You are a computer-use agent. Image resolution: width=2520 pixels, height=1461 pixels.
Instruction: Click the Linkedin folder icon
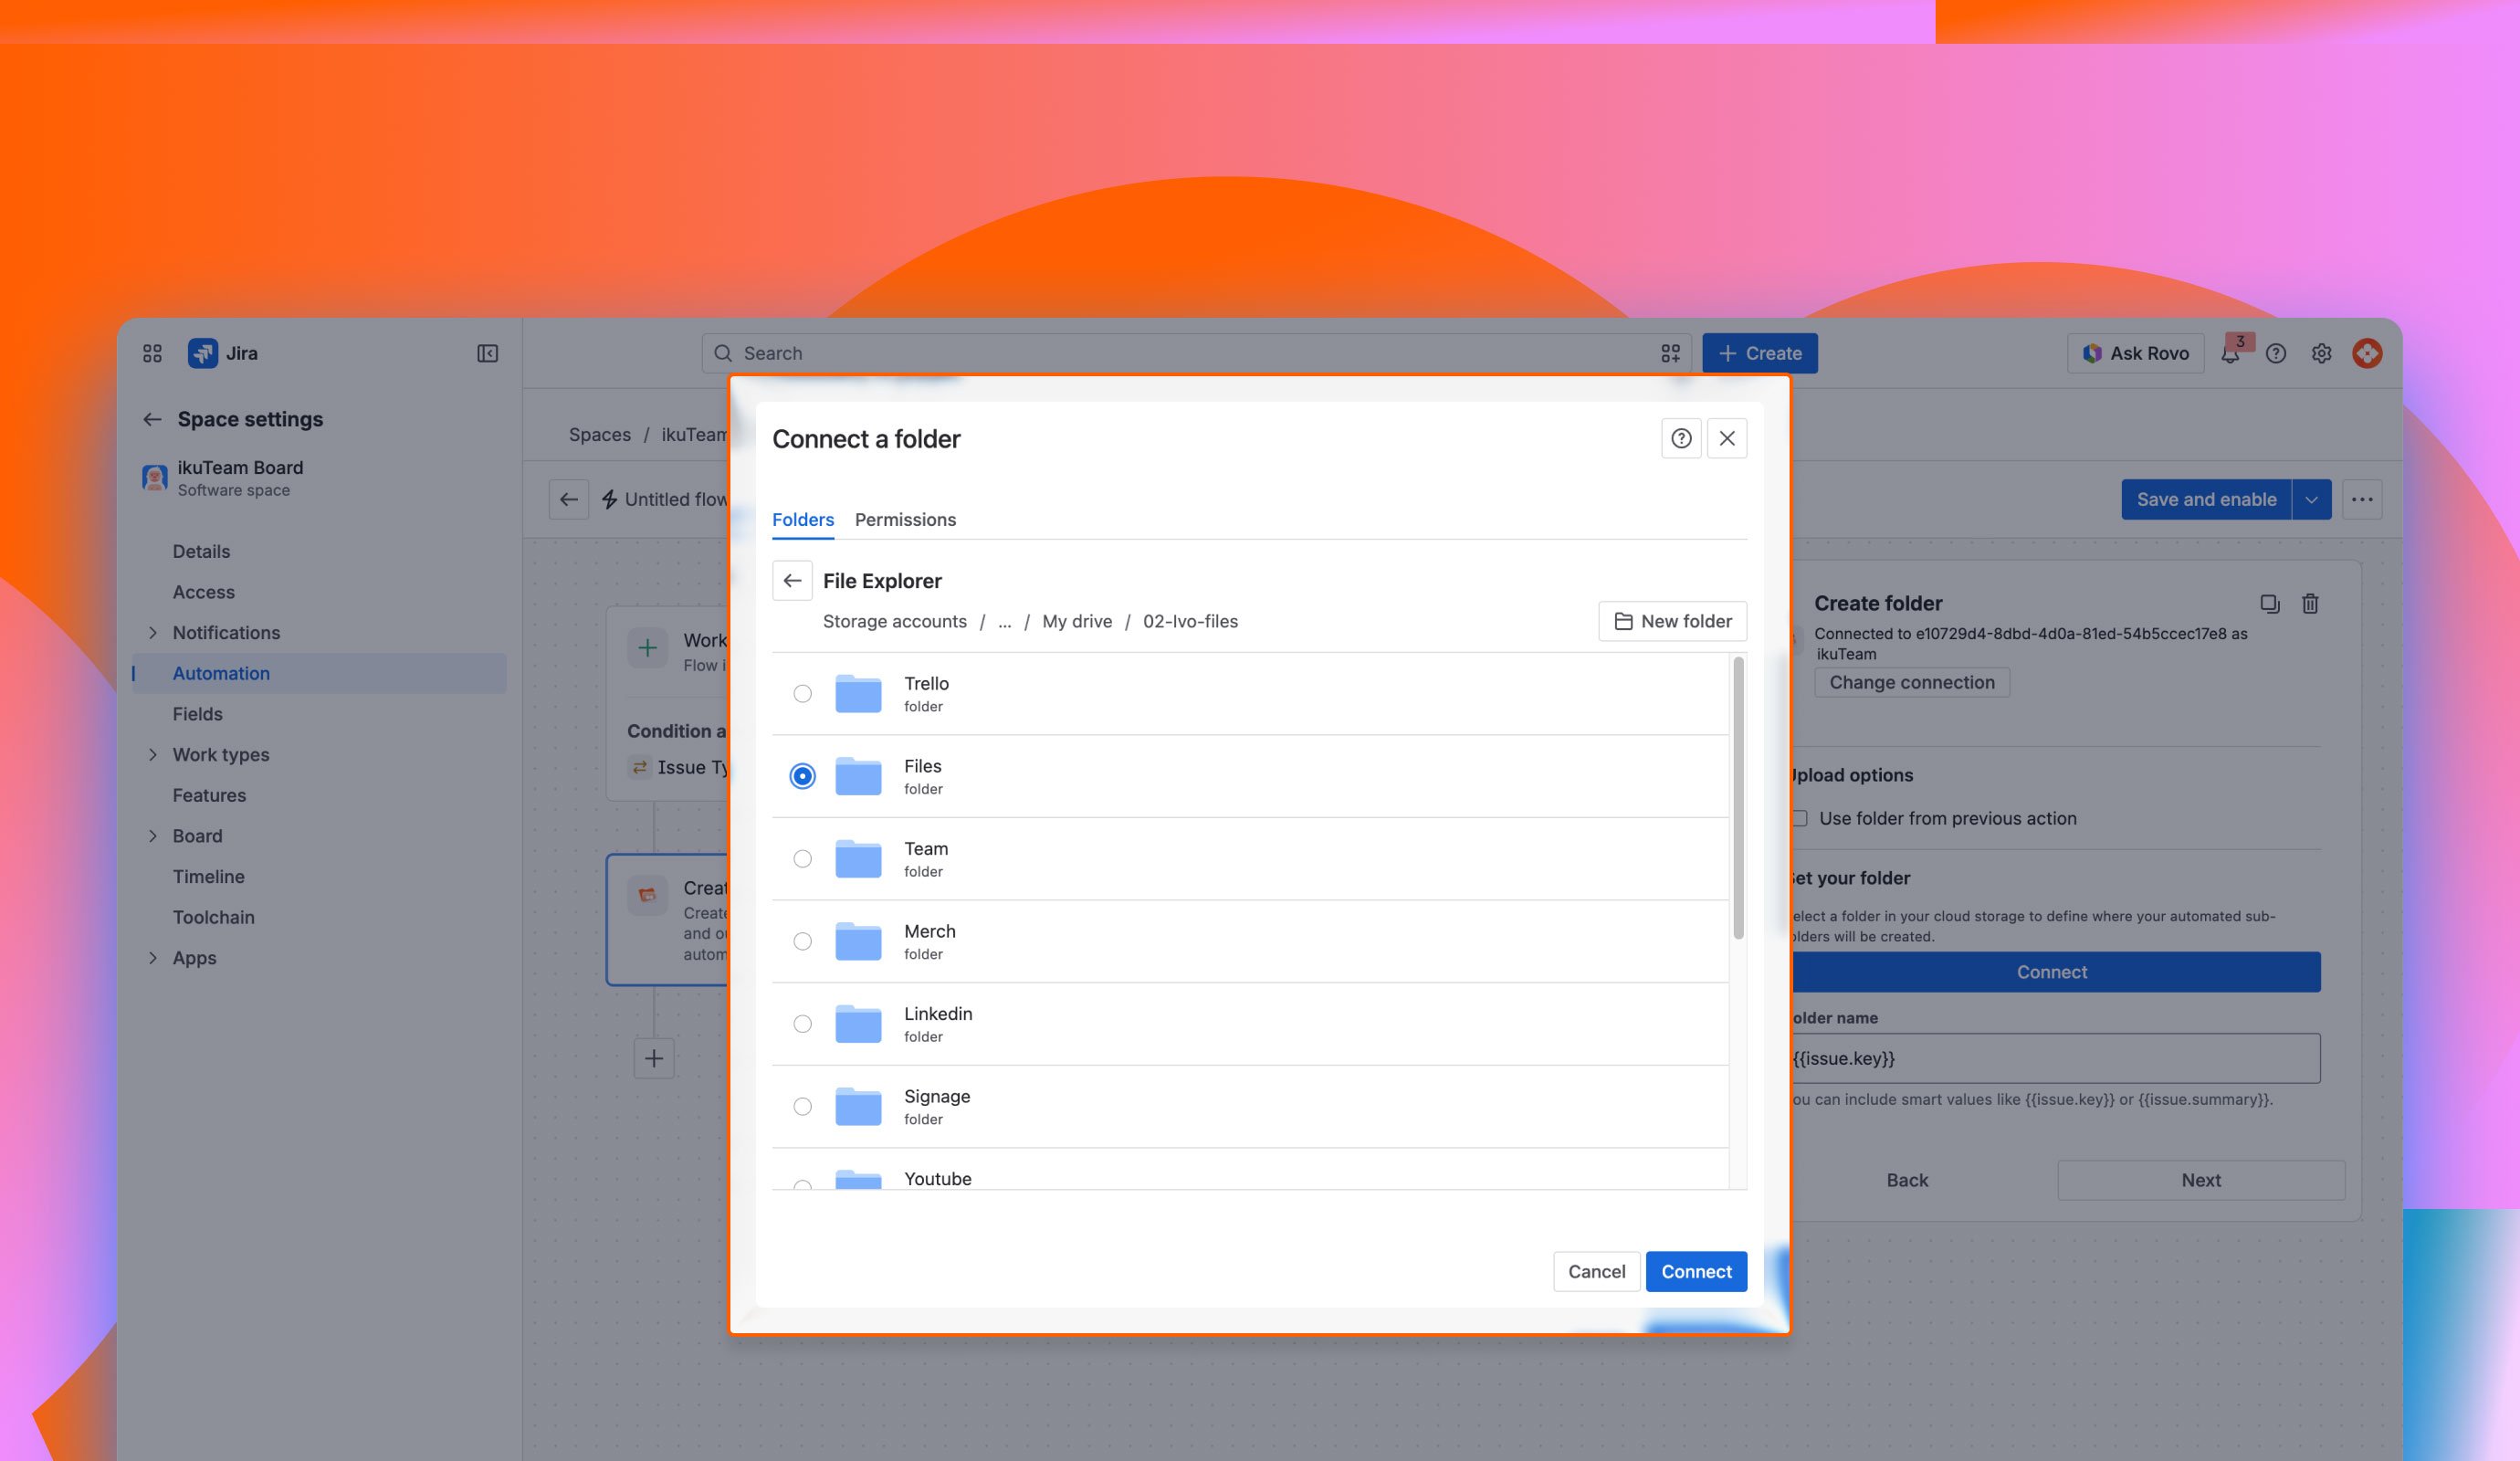[x=858, y=1023]
